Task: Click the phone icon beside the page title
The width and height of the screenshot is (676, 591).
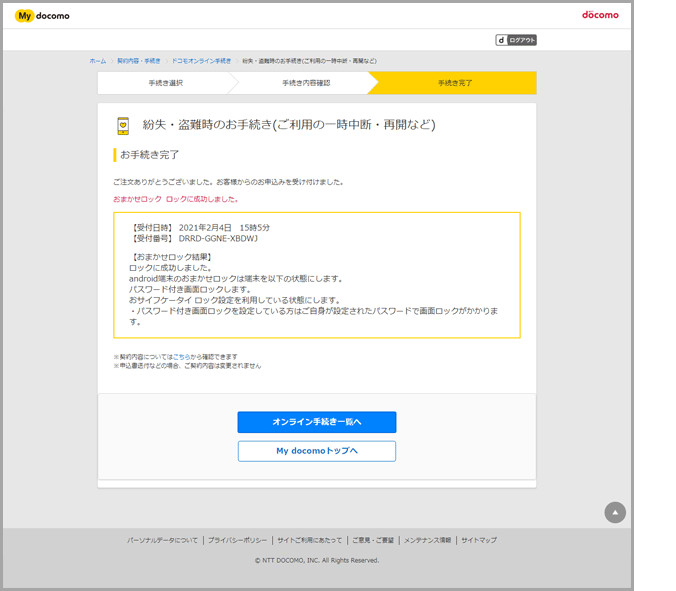Action: coord(123,126)
